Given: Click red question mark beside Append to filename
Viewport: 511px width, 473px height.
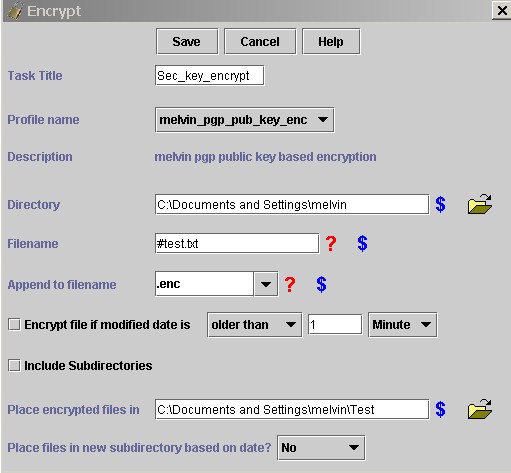Looking at the screenshot, I should 290,284.
